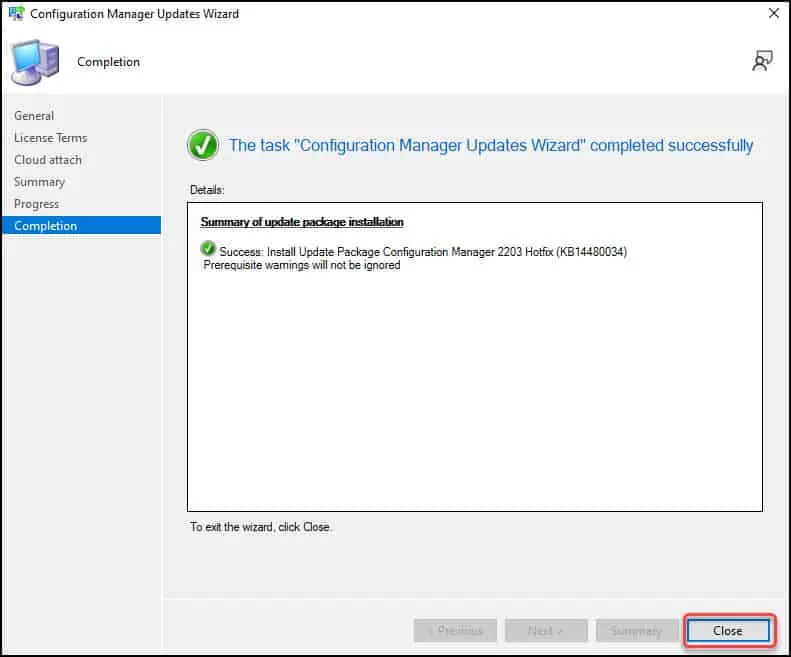Click 'Summary of update package installation' heading
This screenshot has height=657, width=791.
pyautogui.click(x=302, y=222)
